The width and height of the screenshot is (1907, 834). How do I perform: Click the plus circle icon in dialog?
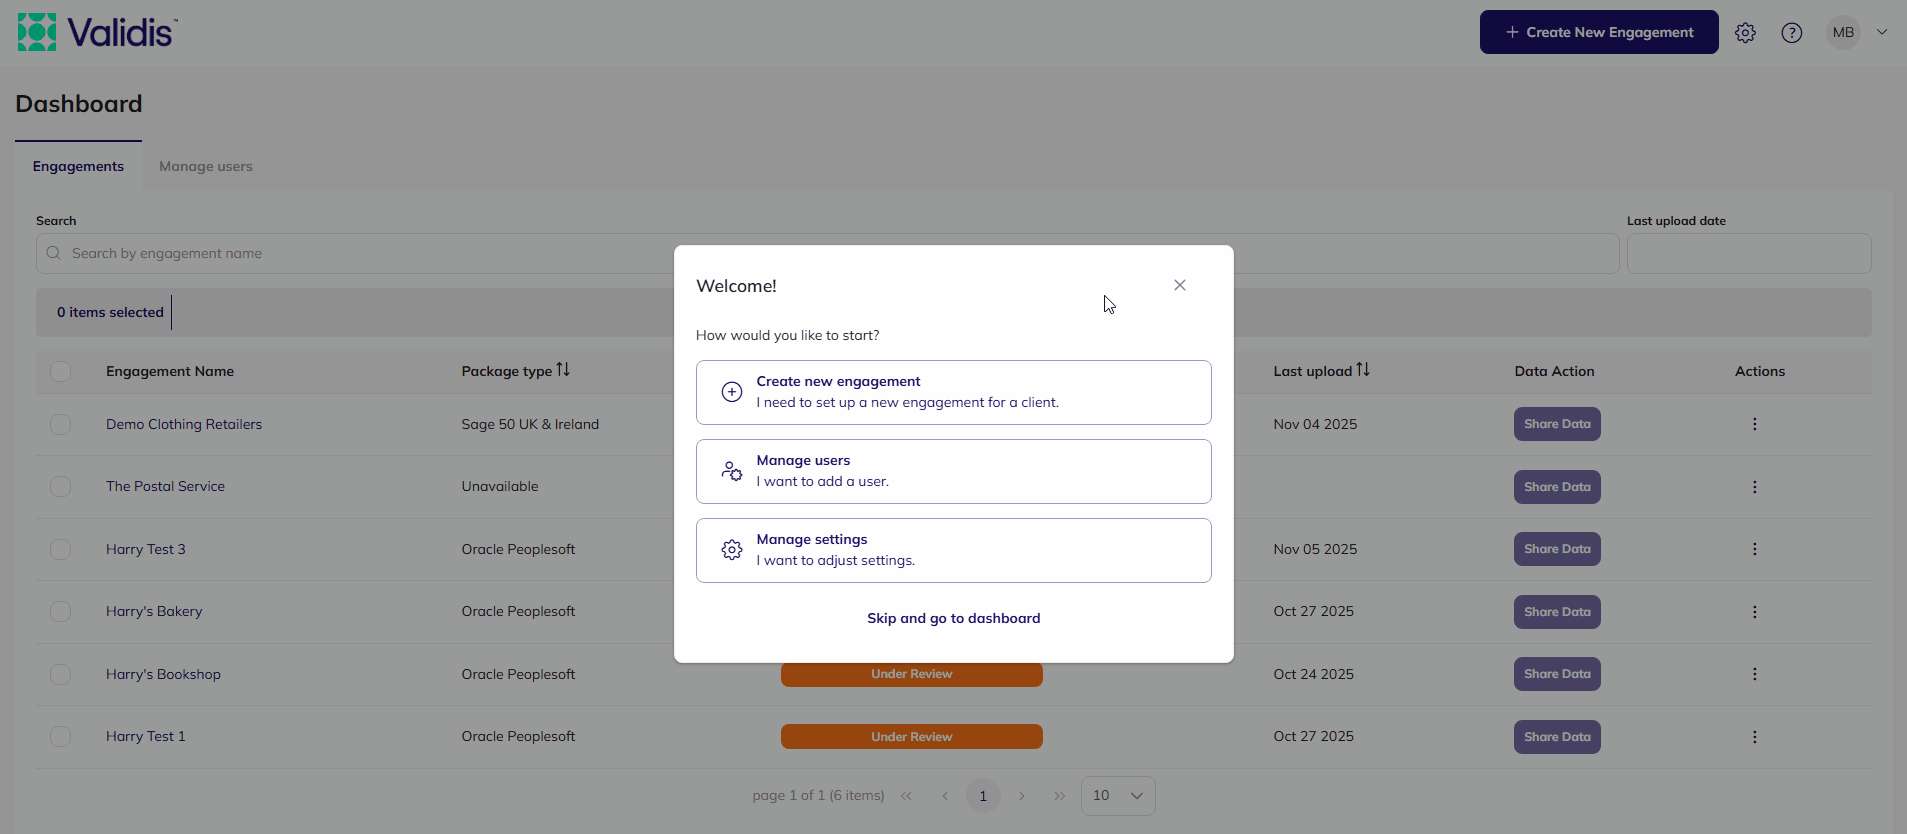(x=732, y=392)
